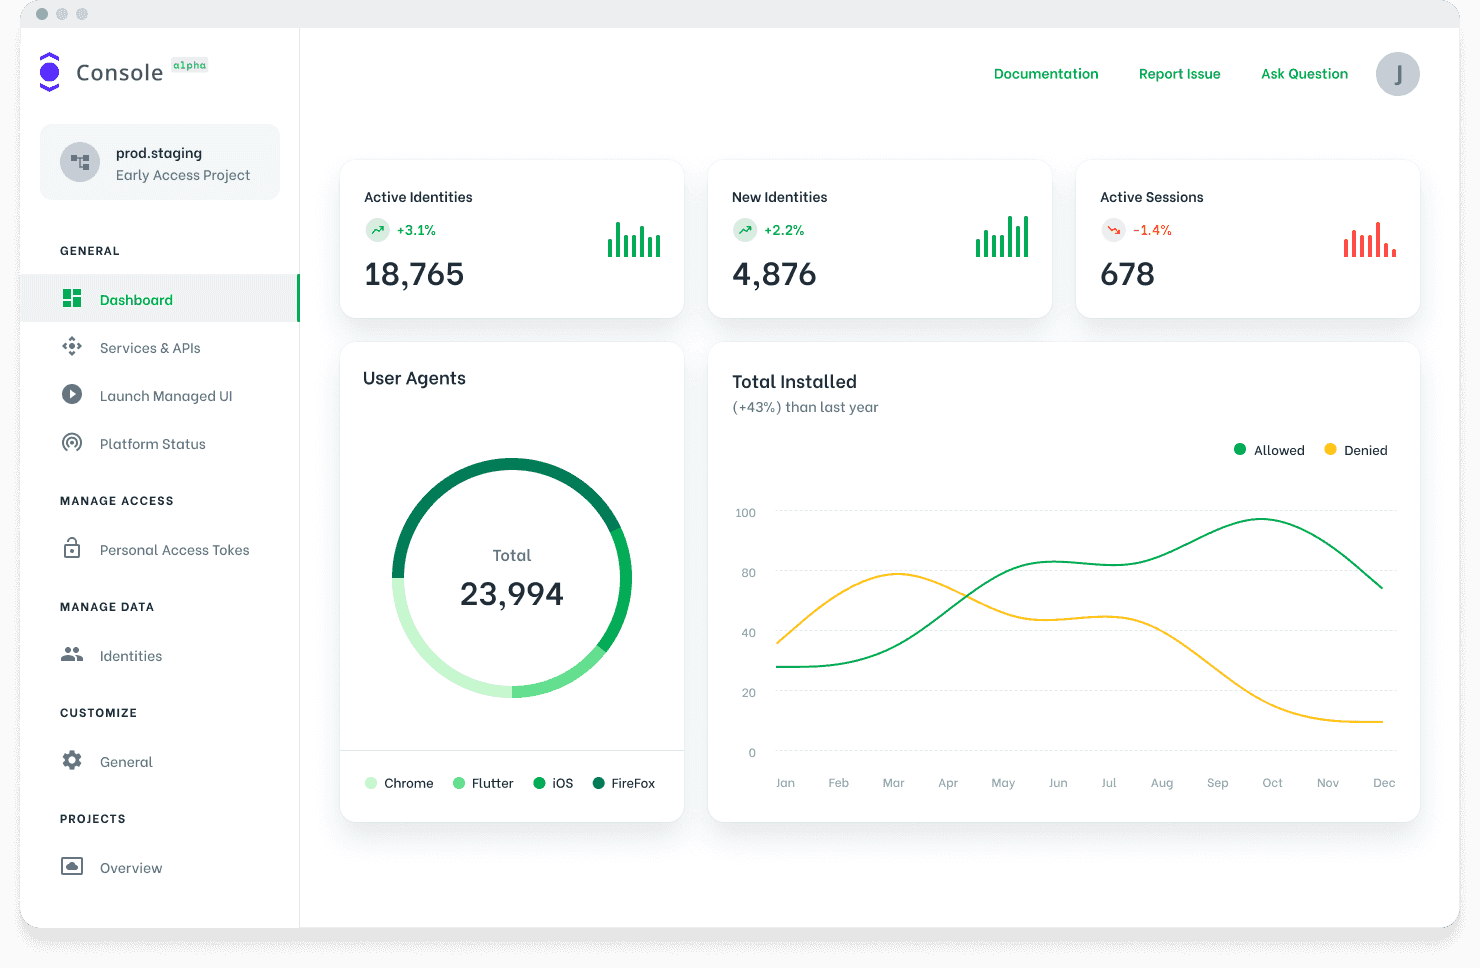
Task: Click the Dashboard grid icon
Action: click(72, 298)
